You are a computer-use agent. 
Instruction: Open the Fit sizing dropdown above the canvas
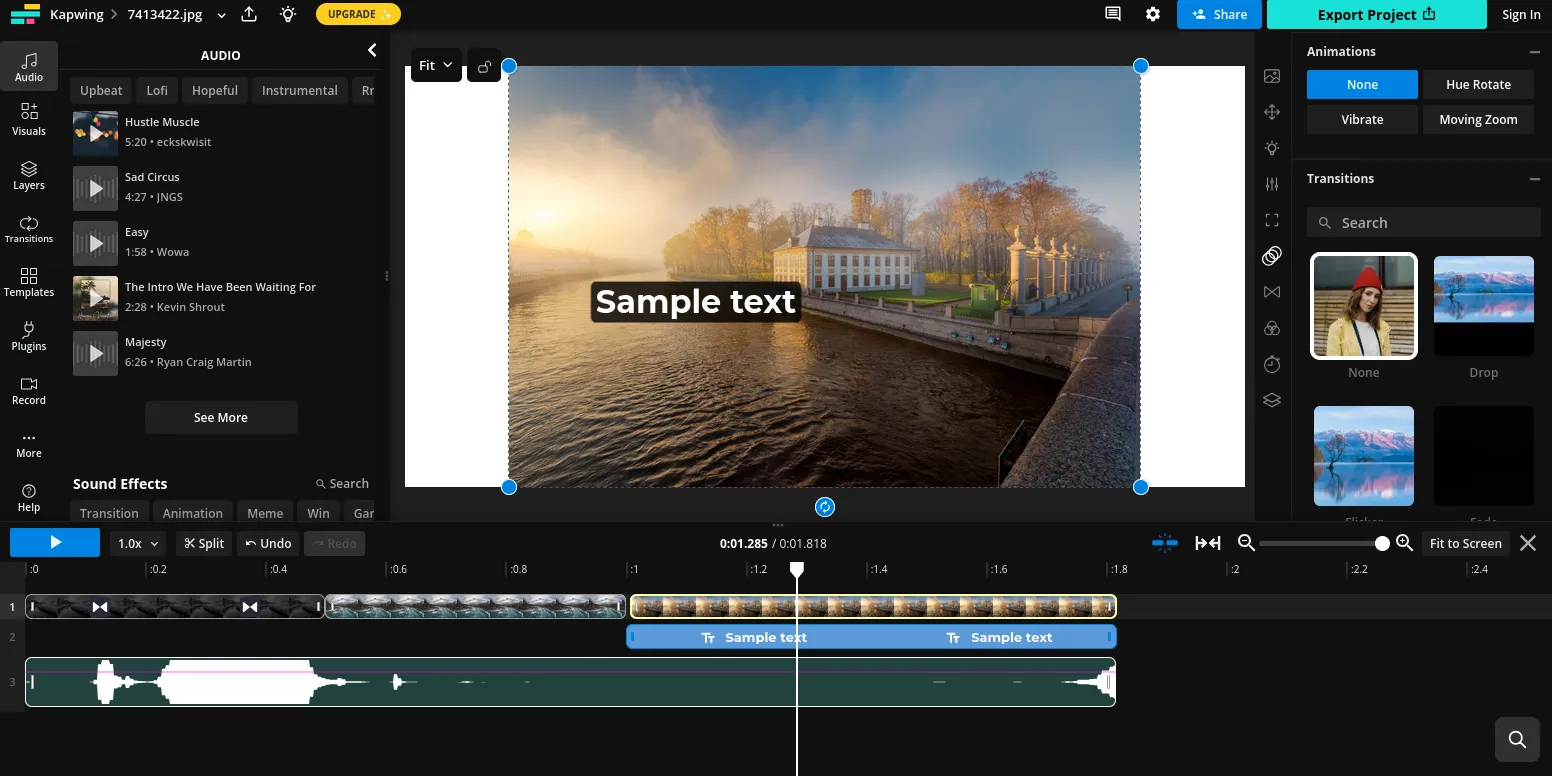click(x=436, y=65)
